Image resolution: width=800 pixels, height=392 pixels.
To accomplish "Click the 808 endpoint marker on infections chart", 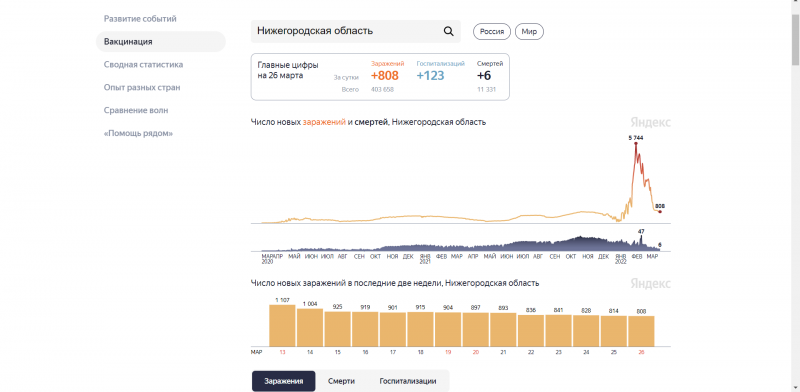I will pos(660,211).
